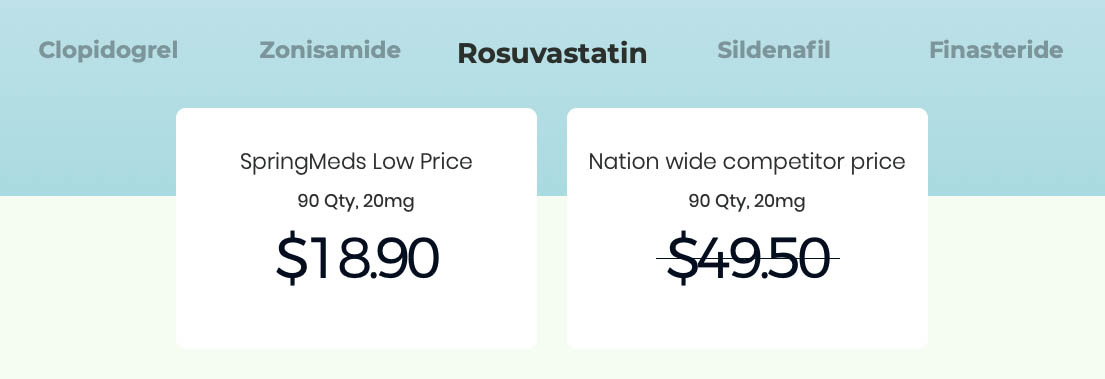Click "90 Qty" in the SpringMeds card

click(328, 201)
